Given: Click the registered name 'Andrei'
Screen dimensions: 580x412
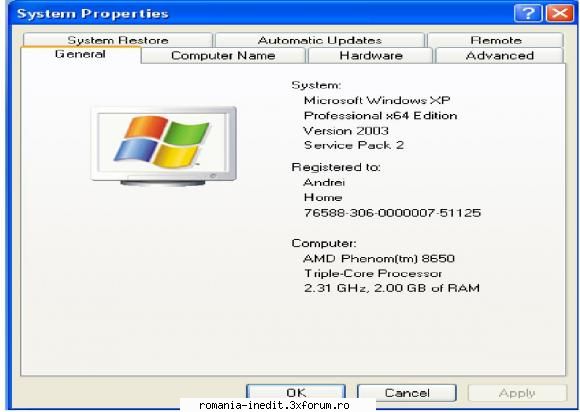Looking at the screenshot, I should (324, 182).
